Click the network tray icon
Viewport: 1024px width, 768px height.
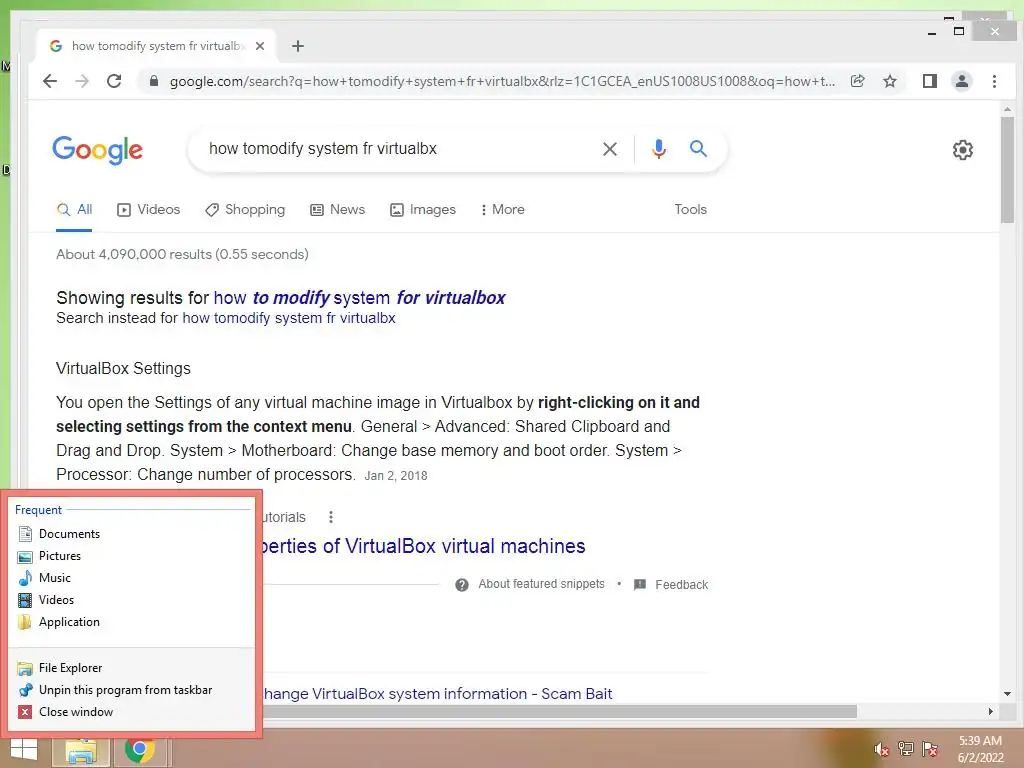point(905,750)
